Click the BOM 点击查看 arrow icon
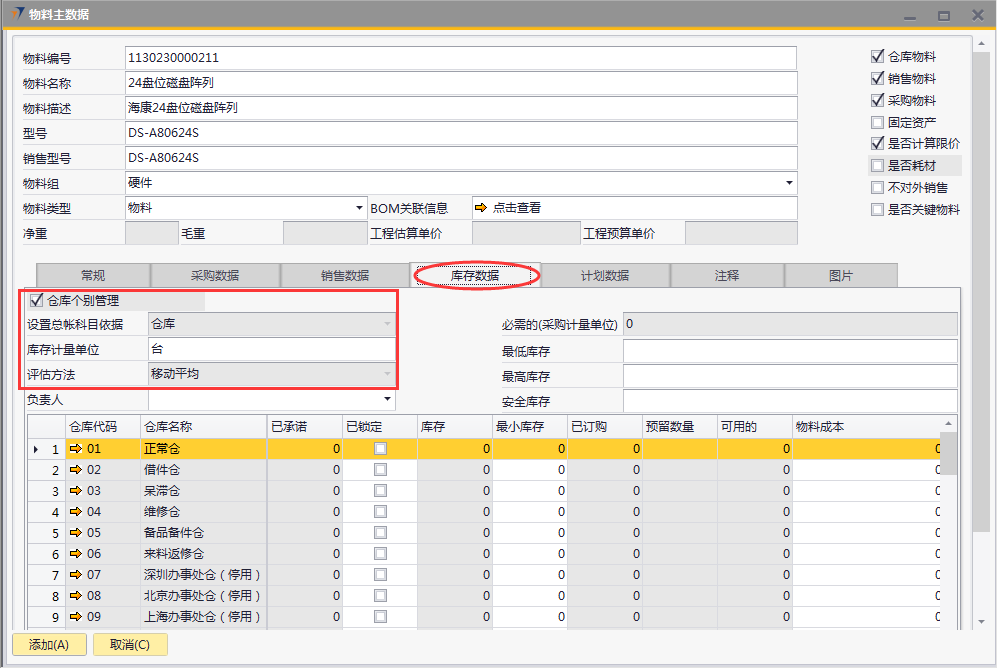Screen dimensions: 997x668 pos(481,208)
